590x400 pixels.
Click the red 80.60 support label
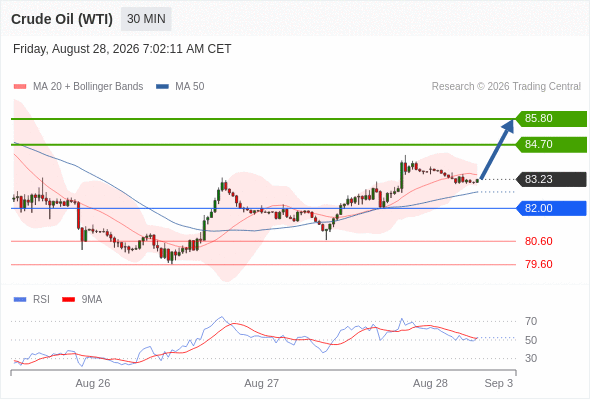click(x=538, y=241)
